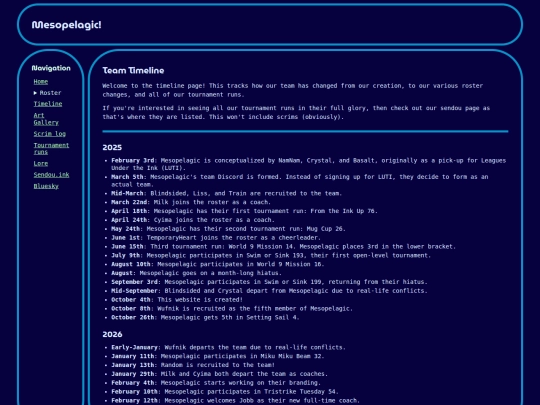Viewport: 540px width, 405px height.
Task: Click the 'Welcome to the timeline page' paragraph
Action: tap(293, 90)
